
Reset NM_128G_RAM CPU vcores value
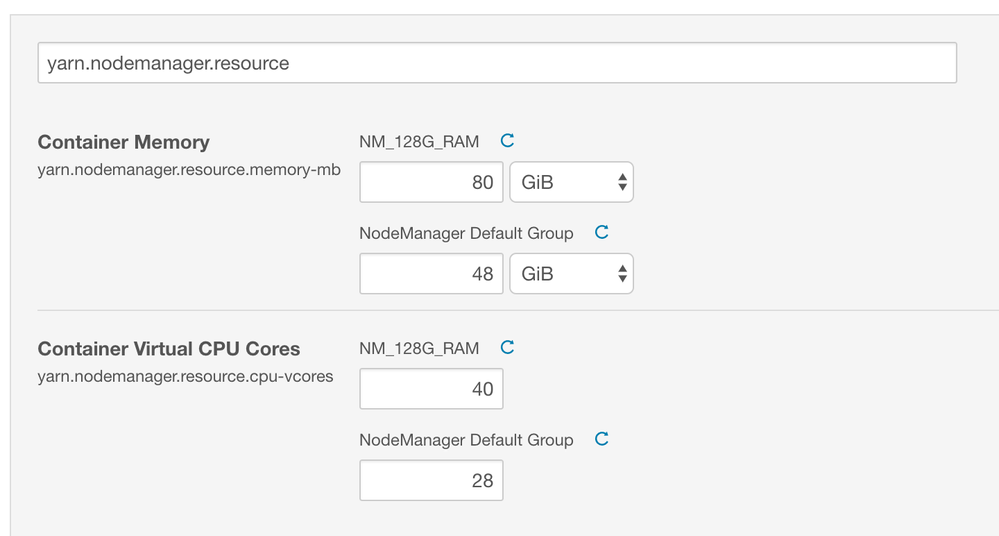[507, 348]
